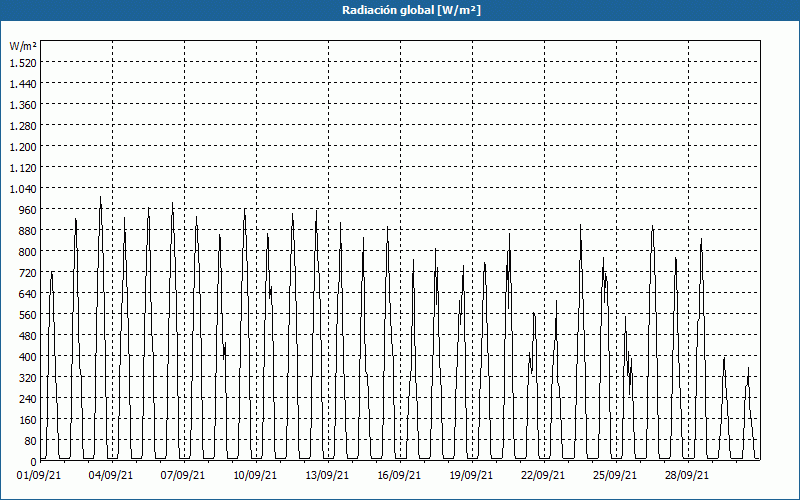
Task: Click the 1.040 y-axis value
Action: 23,189
